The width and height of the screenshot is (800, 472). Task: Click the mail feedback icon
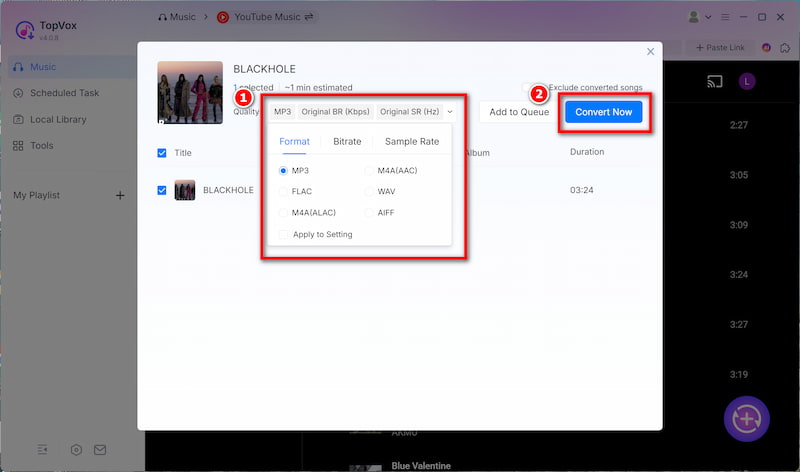100,450
